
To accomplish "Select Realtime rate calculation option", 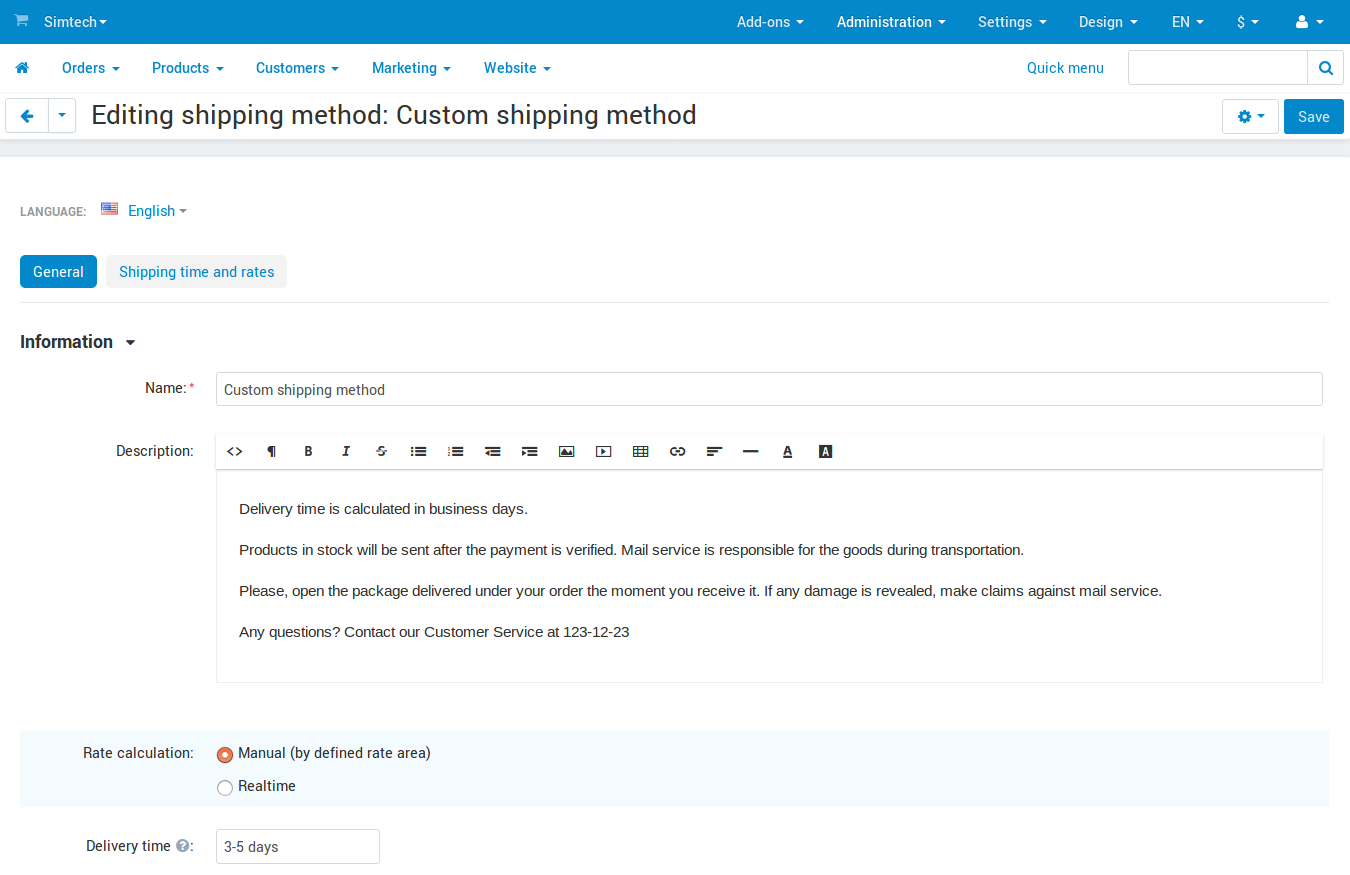I will point(225,788).
